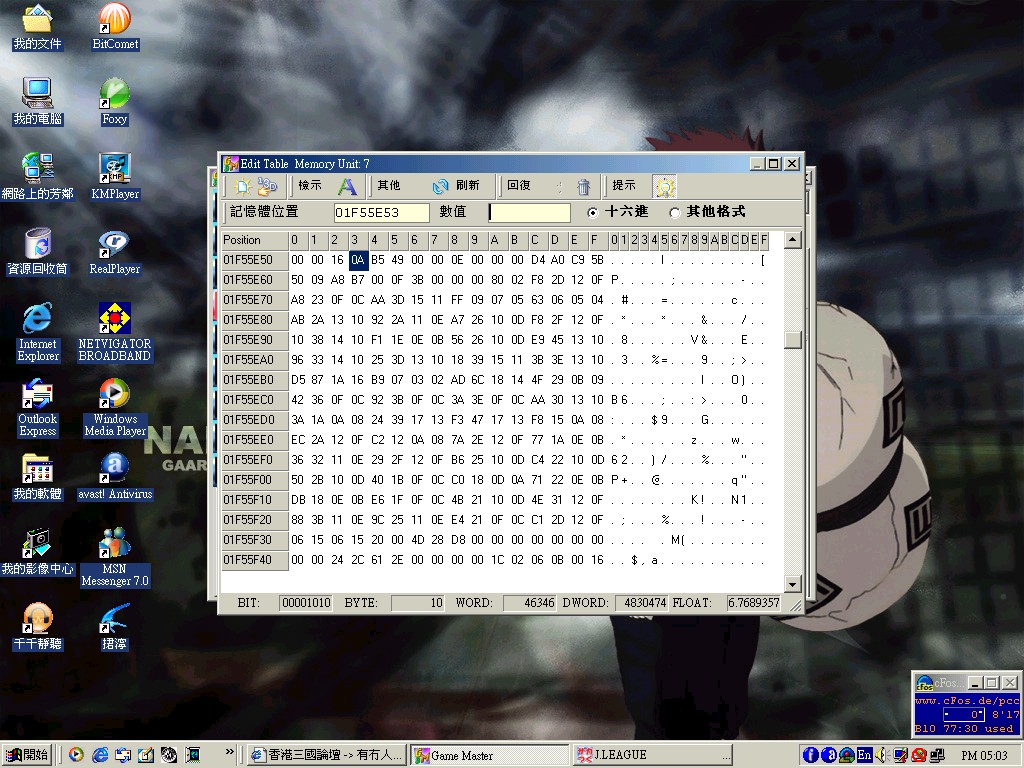1024x768 pixels.
Task: Switch to the Game Master taskbar button
Action: pos(490,755)
